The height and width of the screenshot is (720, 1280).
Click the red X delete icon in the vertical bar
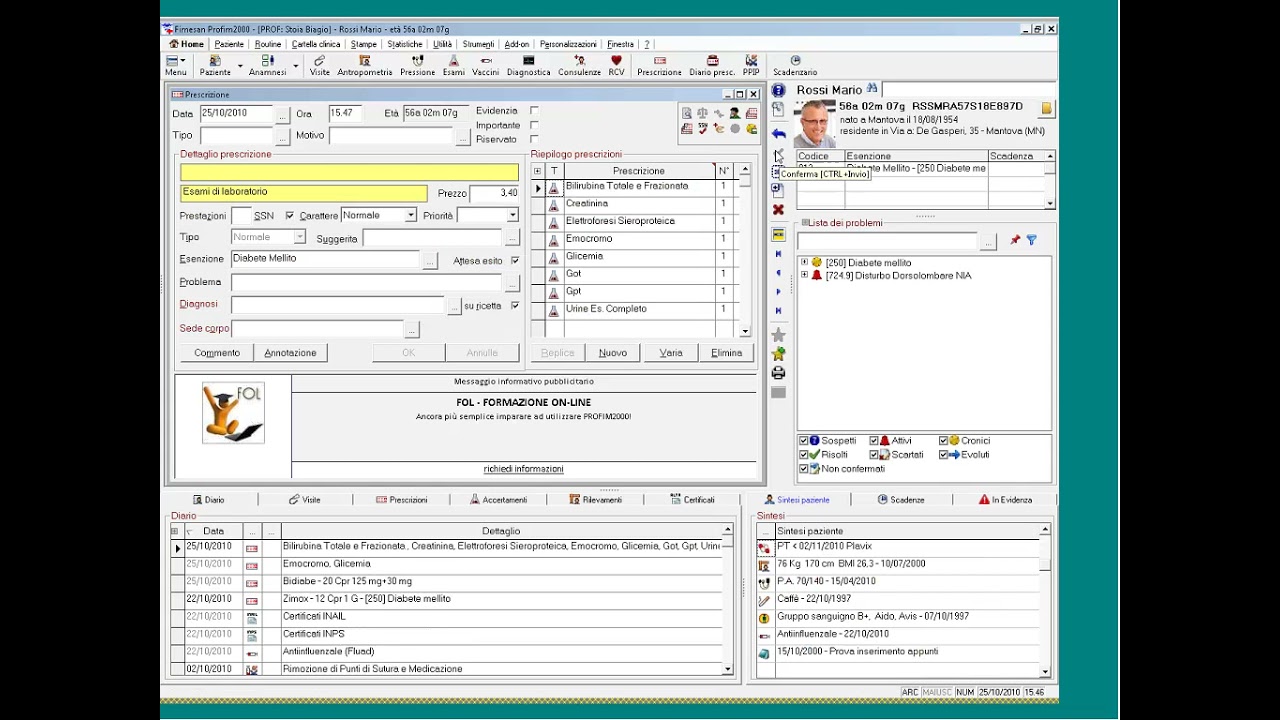(x=778, y=210)
